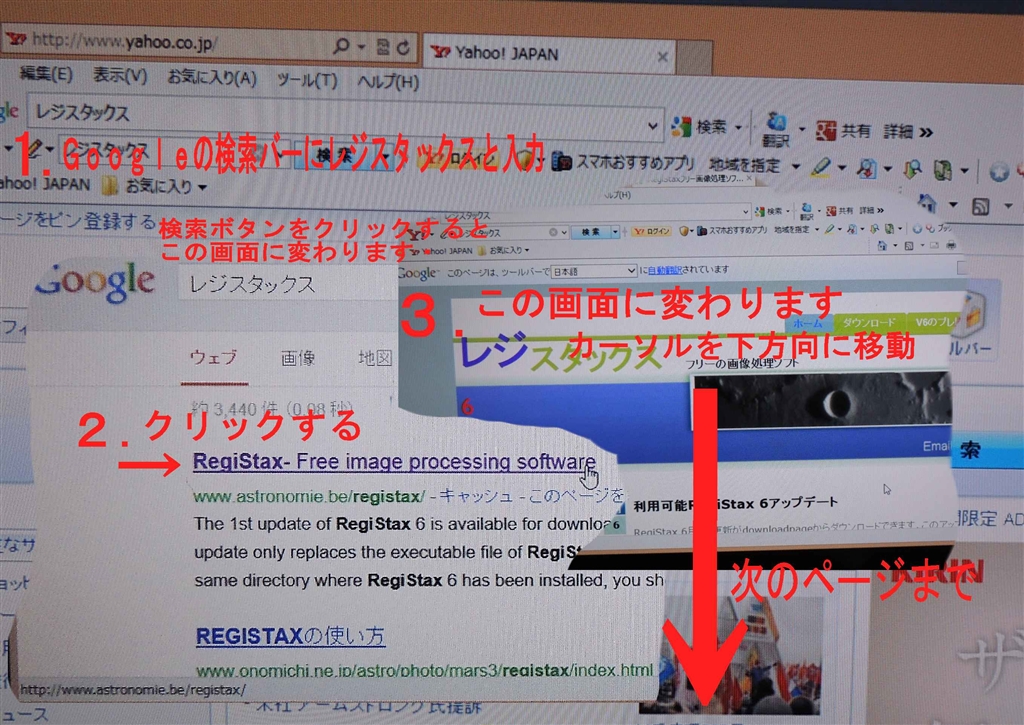
Task: Open お気に入り folder in inset window favorites bar
Action: click(x=504, y=250)
